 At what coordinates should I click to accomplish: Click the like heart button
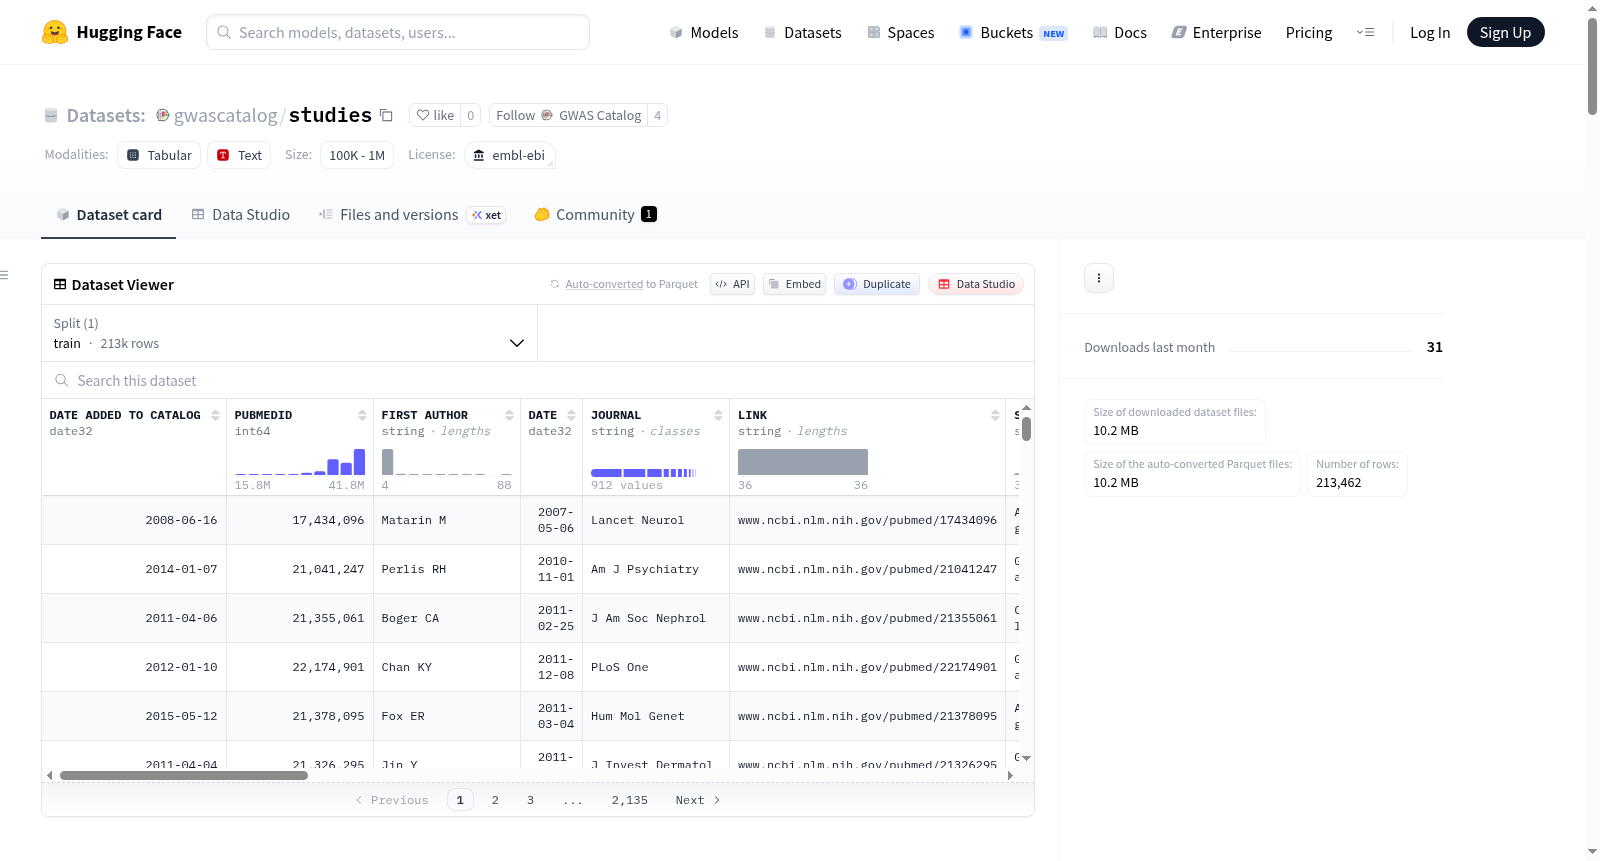[435, 115]
